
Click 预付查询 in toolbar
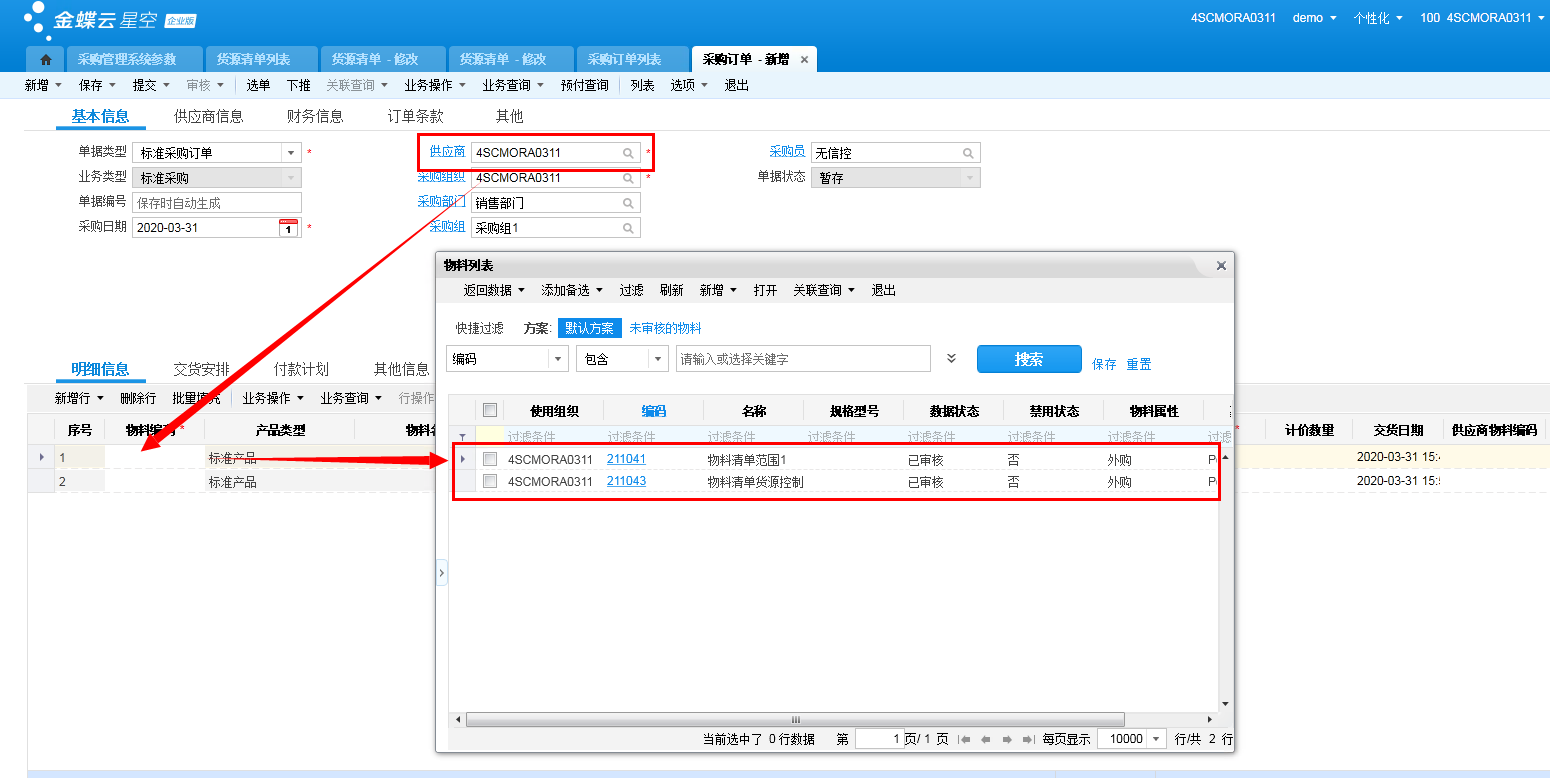tap(585, 85)
